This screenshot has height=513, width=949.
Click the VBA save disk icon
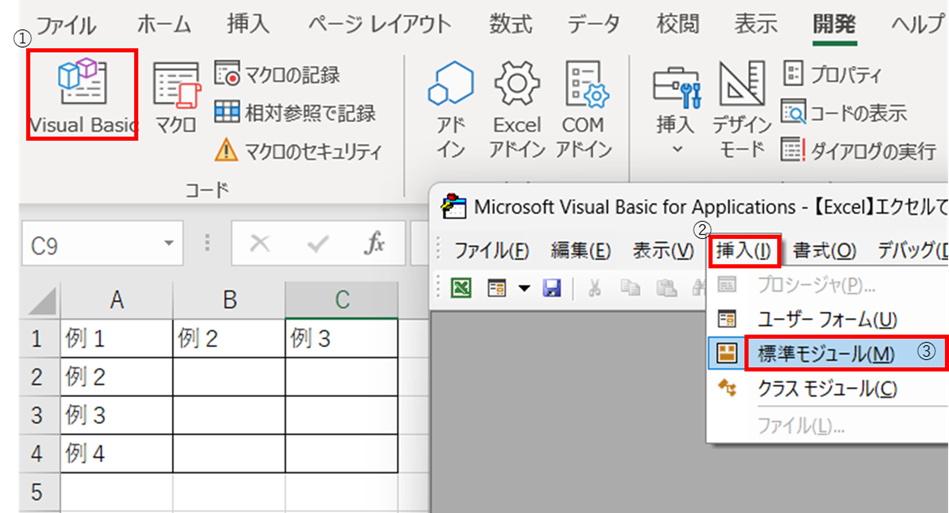(551, 289)
